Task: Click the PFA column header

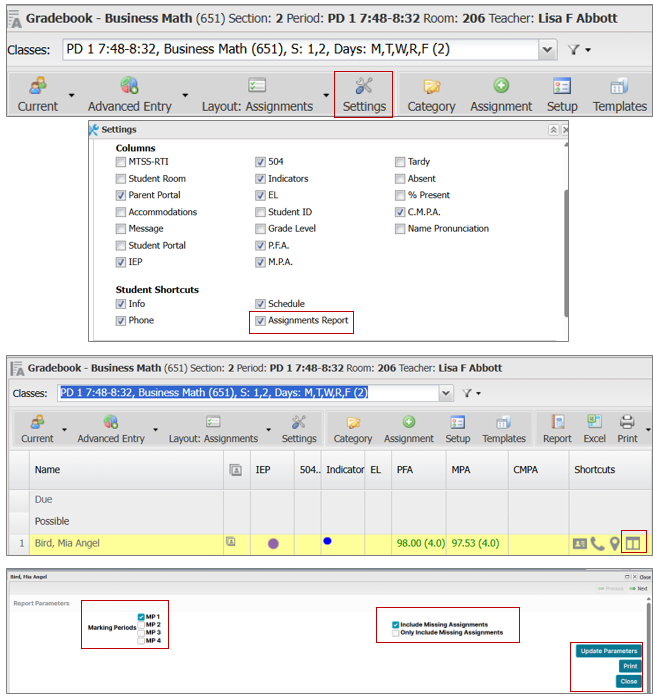Action: click(x=404, y=469)
